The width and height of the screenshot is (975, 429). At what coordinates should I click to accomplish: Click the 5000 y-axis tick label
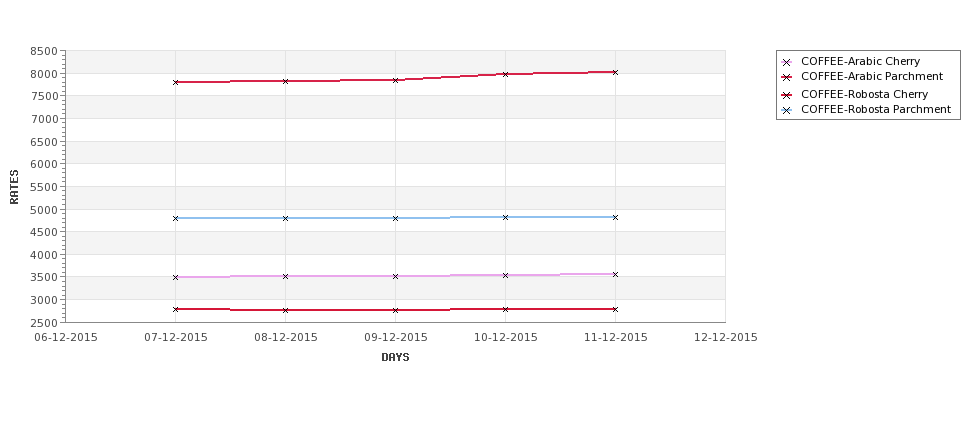pyautogui.click(x=44, y=210)
